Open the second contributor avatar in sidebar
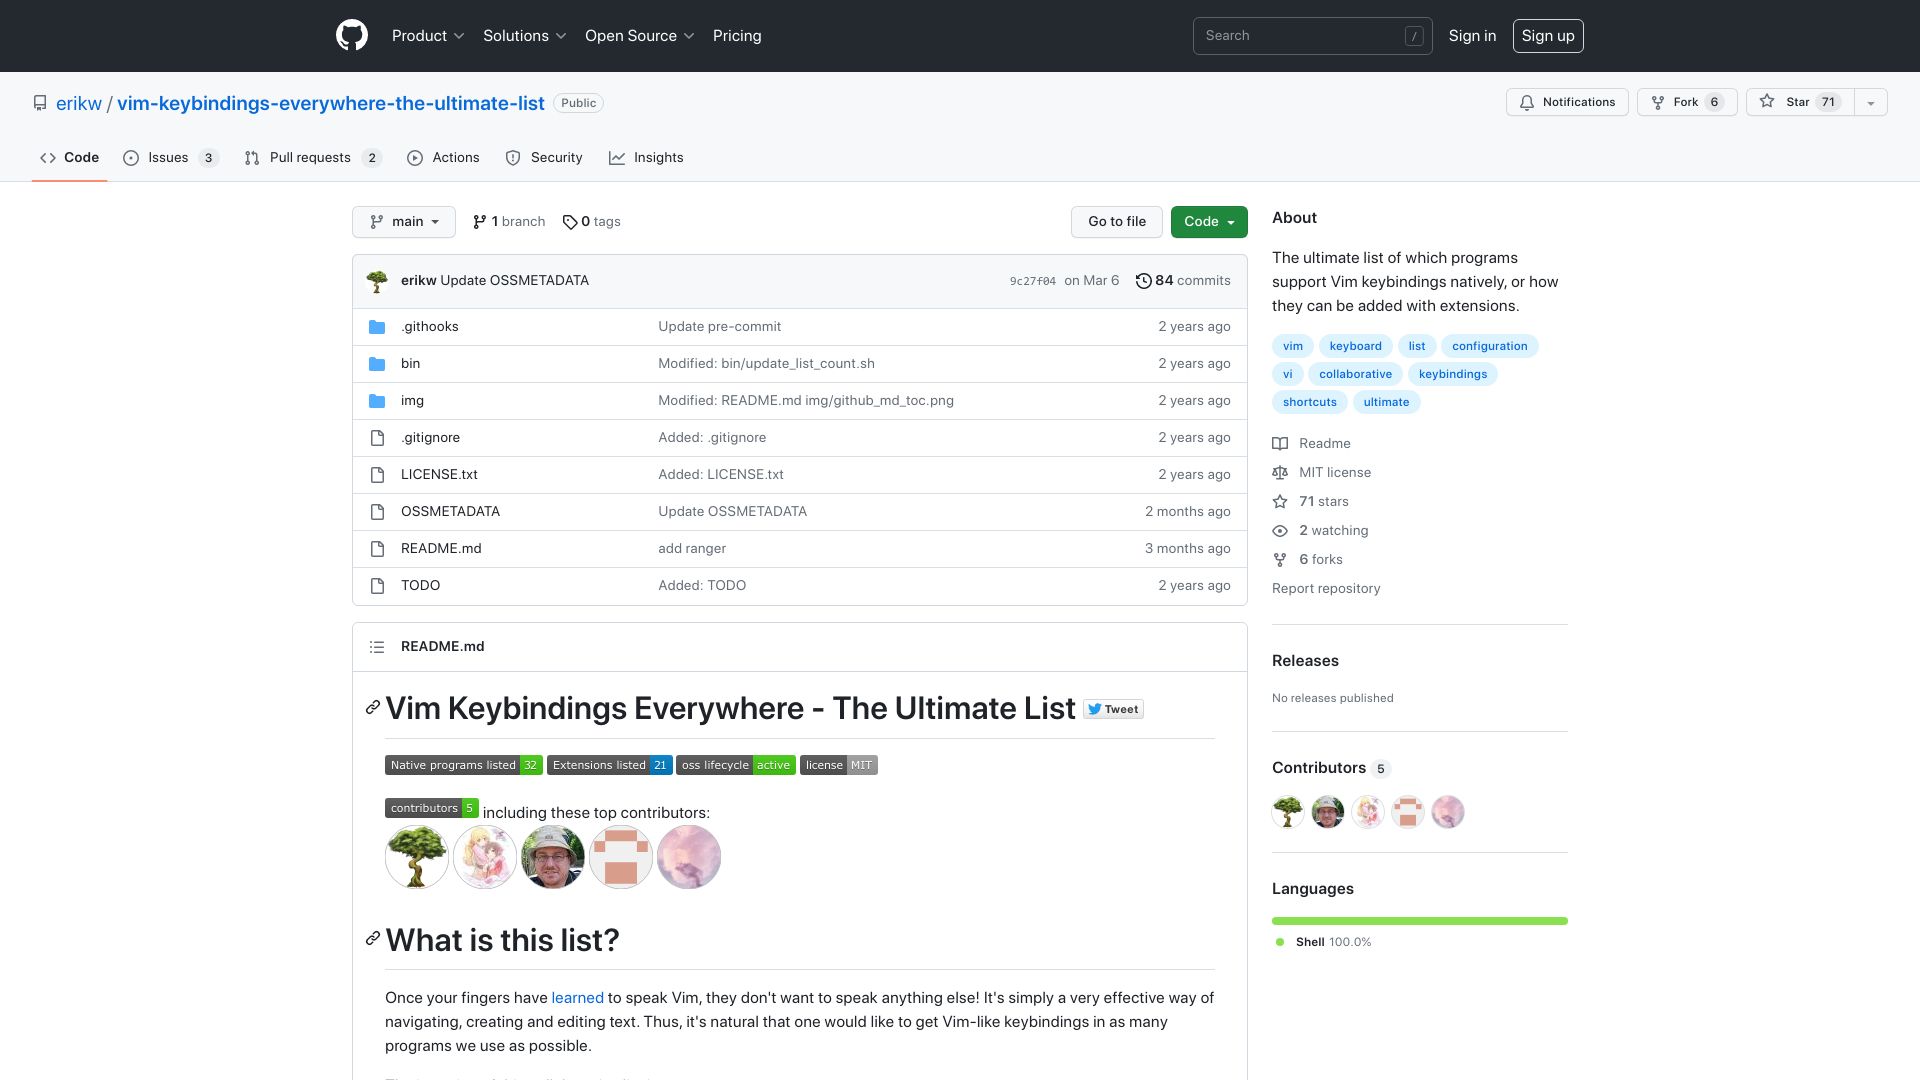Viewport: 1920px width, 1080px height. 1328,812
